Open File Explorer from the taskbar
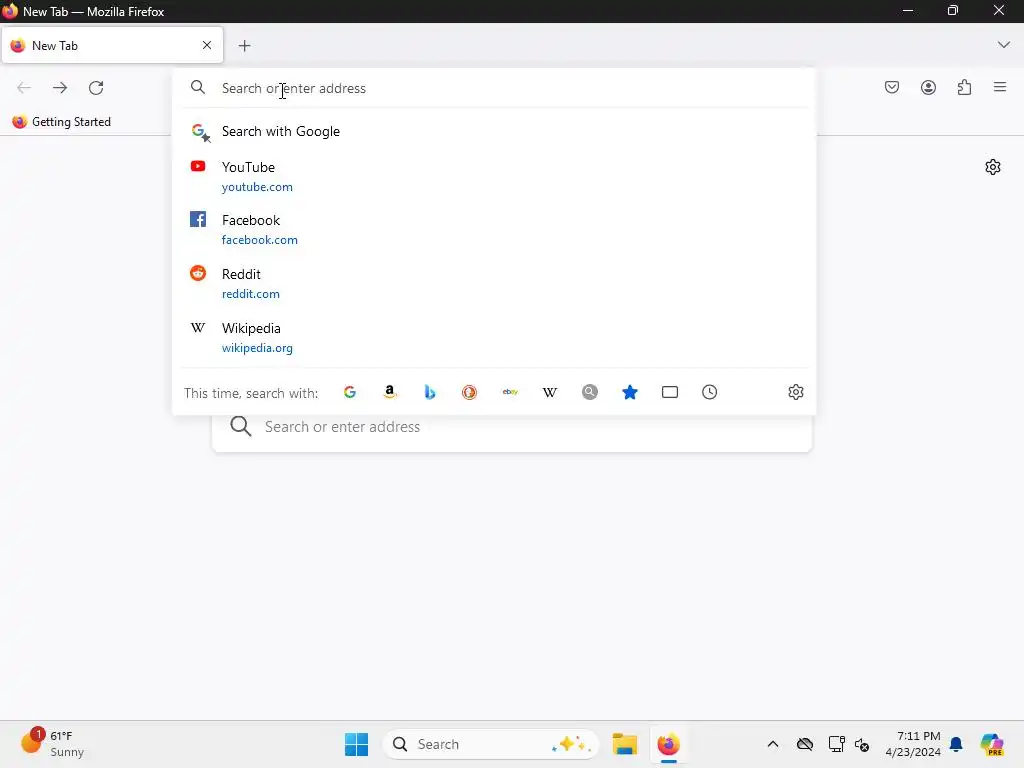The image size is (1024, 768). [625, 744]
